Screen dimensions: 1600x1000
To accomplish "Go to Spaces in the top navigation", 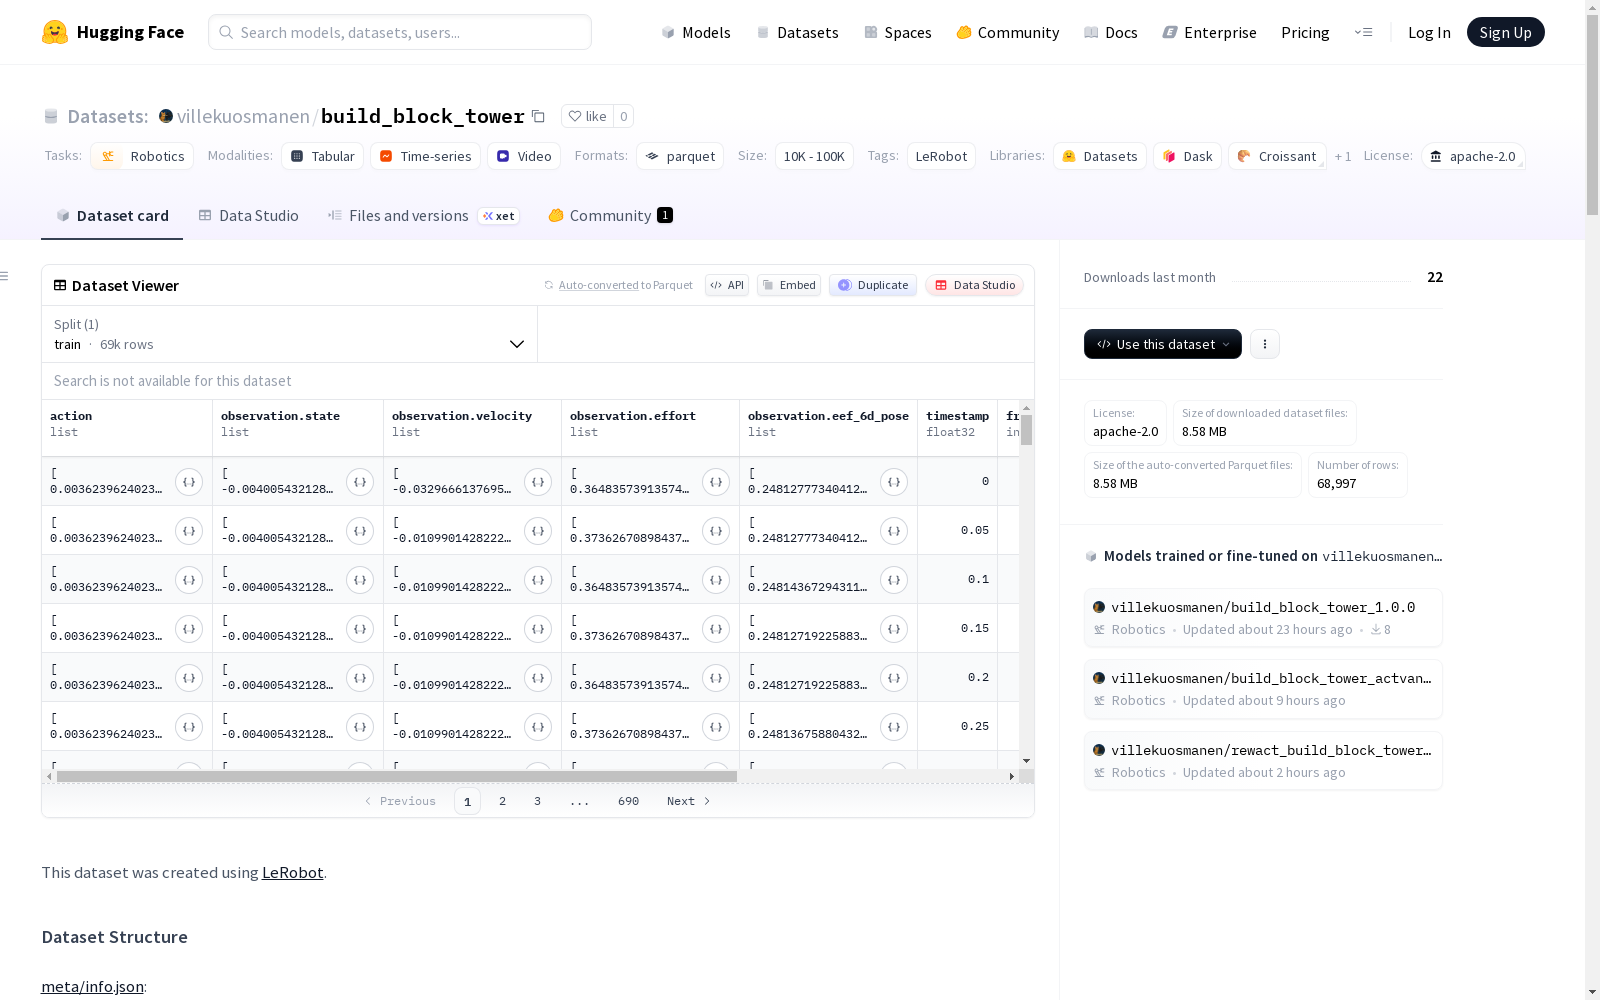I will [898, 32].
